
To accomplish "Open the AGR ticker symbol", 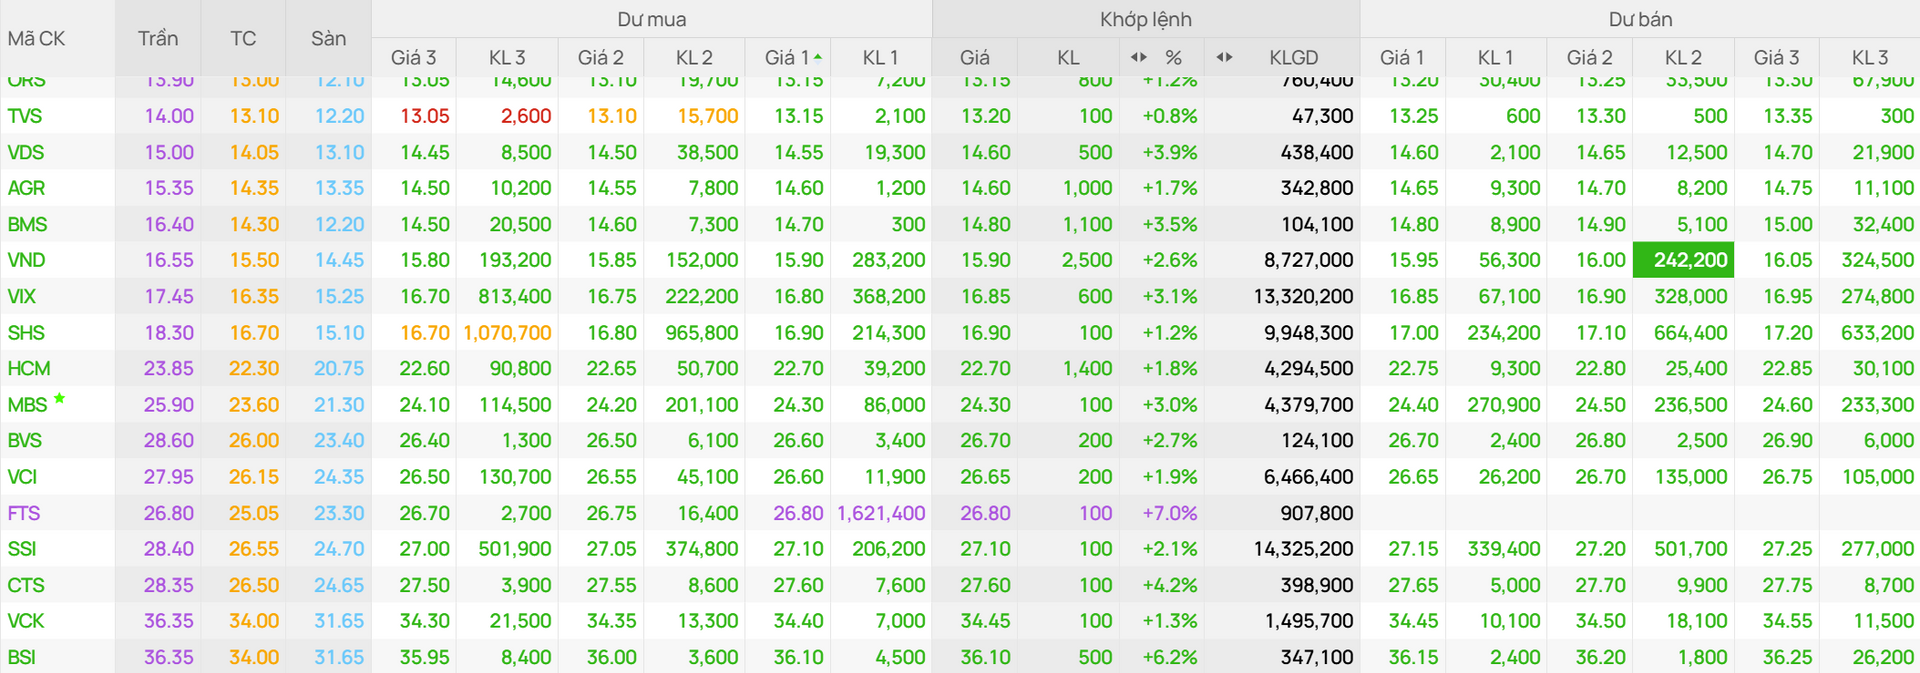I will (26, 188).
